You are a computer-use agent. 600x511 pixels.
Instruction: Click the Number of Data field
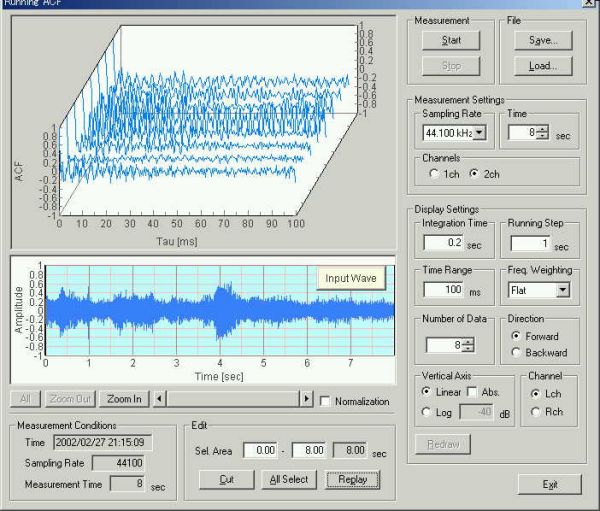[444, 345]
